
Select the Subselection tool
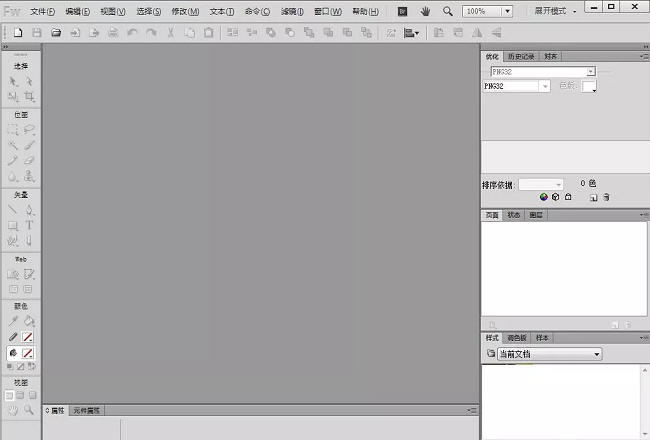click(29, 81)
